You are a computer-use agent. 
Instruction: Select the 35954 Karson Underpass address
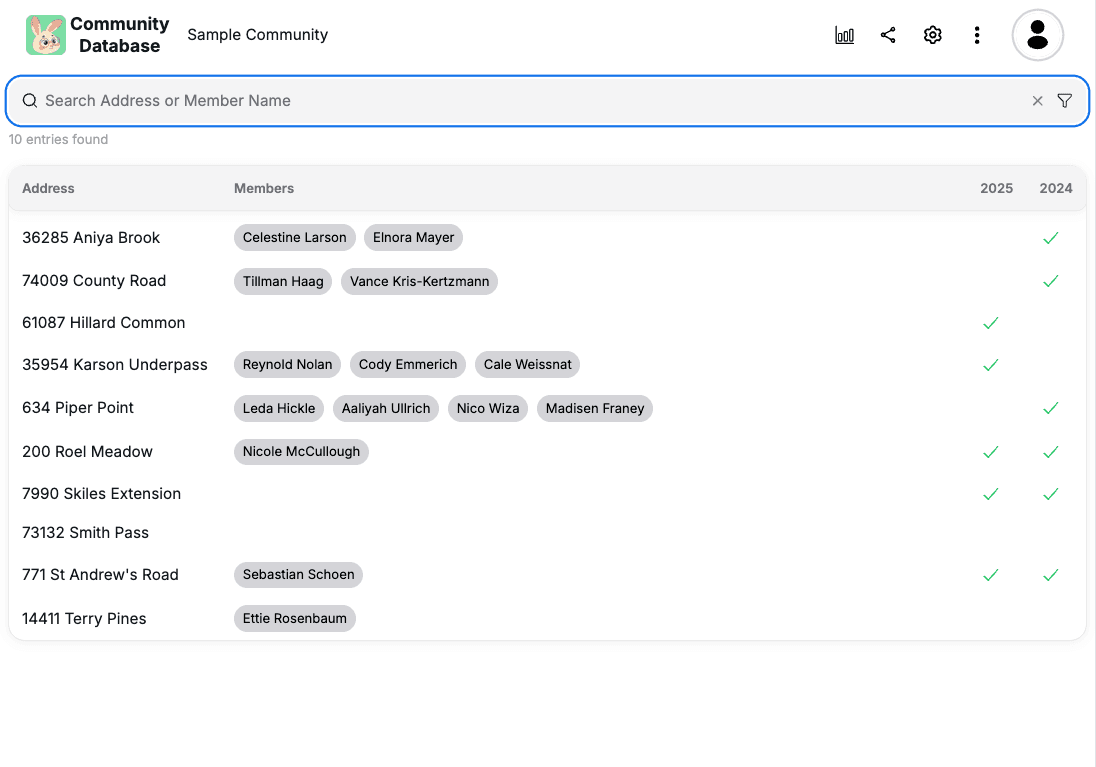click(x=115, y=364)
